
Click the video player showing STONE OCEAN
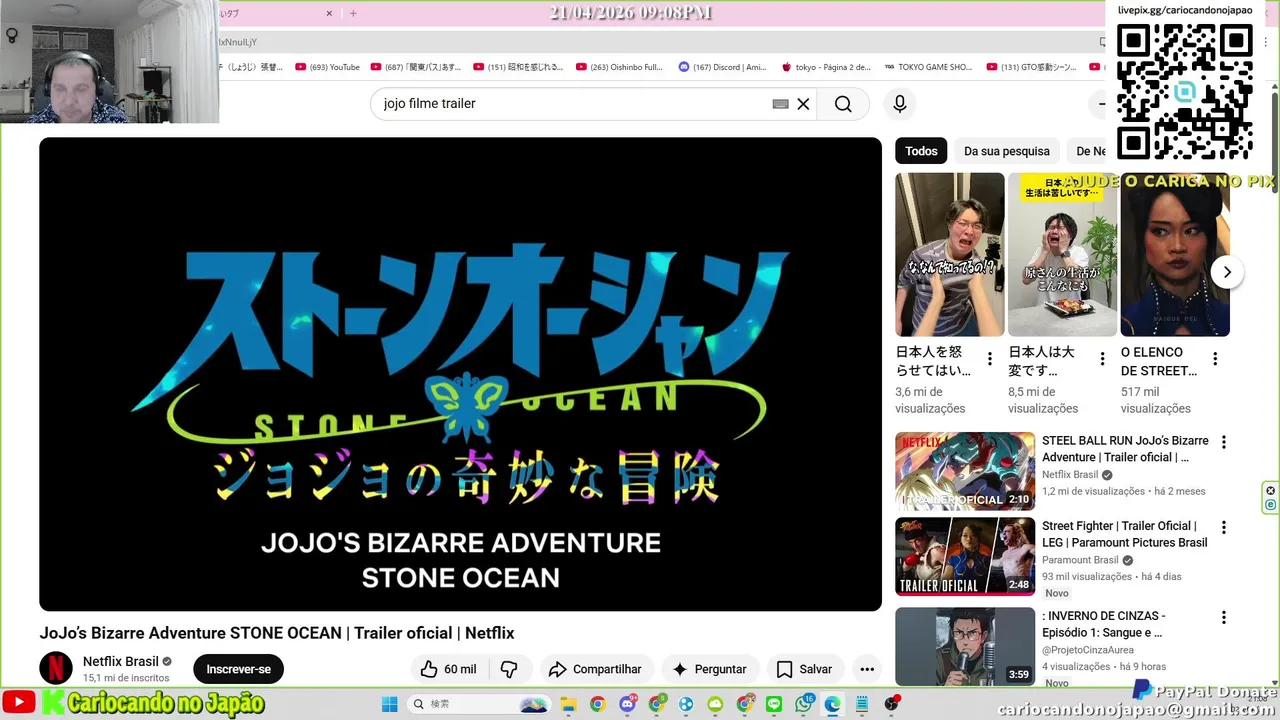(x=460, y=374)
